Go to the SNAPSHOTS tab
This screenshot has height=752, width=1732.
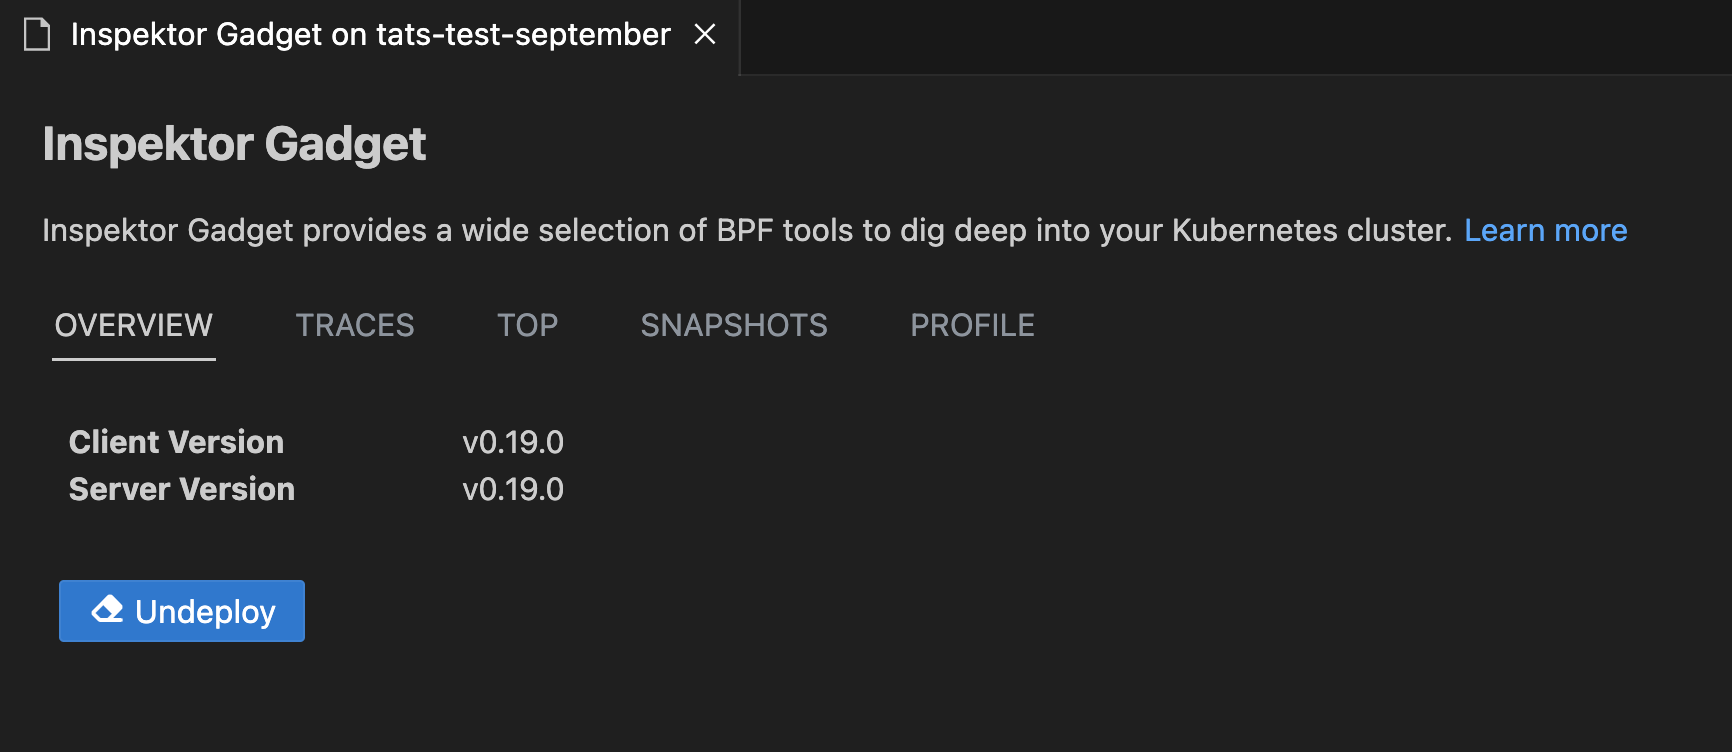click(x=734, y=325)
